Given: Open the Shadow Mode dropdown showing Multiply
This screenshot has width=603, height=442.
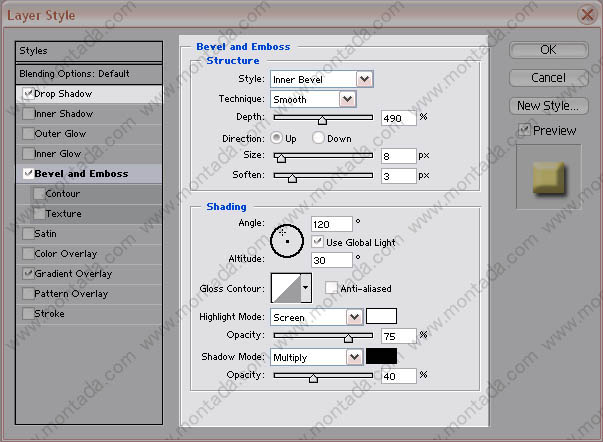Looking at the screenshot, I should (x=316, y=357).
